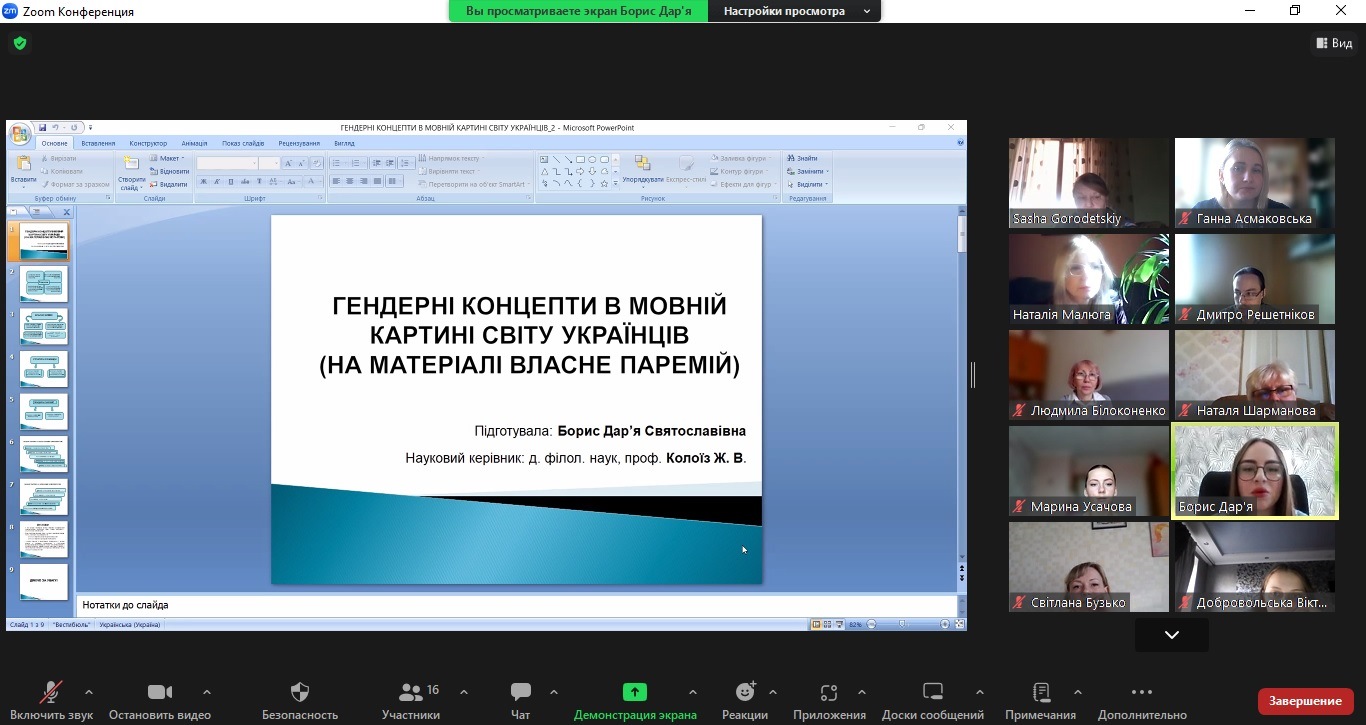1366x725 pixels.
Task: Toggle italic К formatting
Action: click(217, 181)
